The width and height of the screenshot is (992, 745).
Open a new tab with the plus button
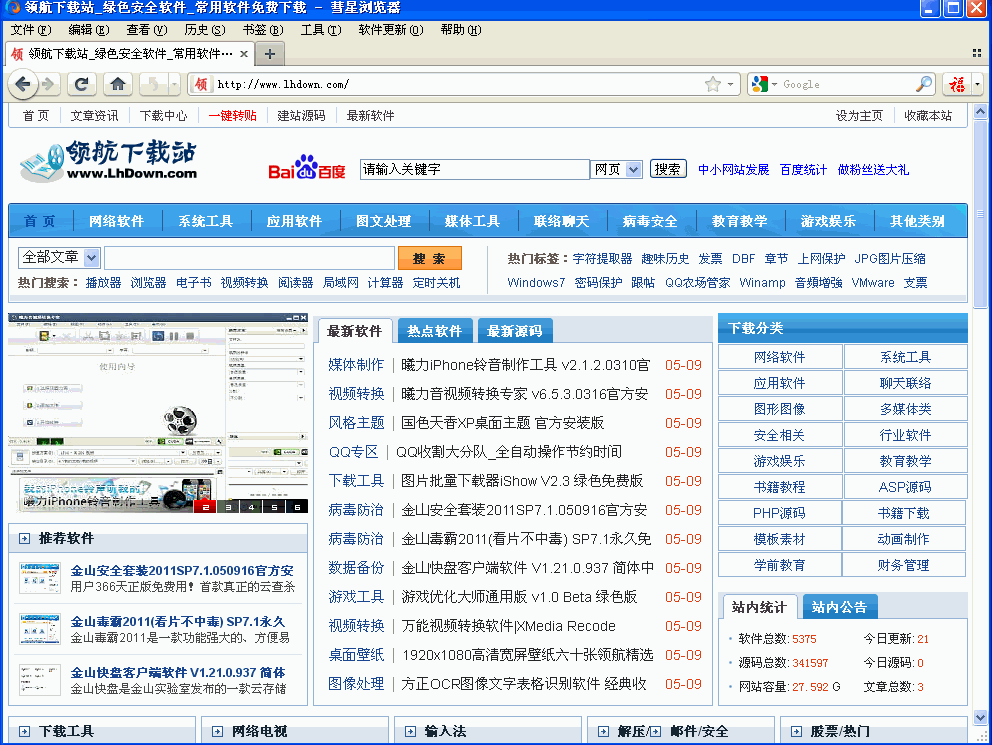pos(270,54)
